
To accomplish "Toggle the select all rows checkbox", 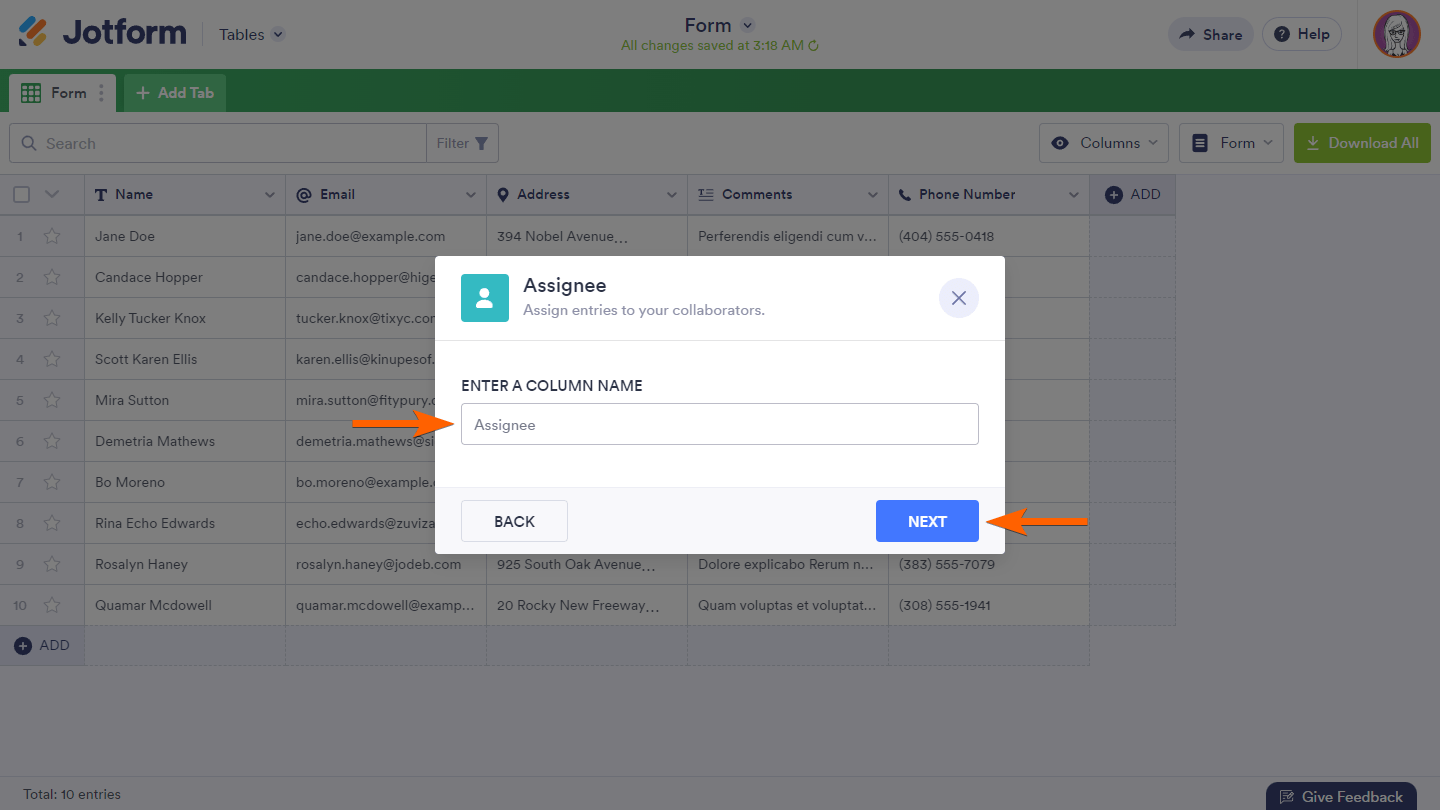I will pyautogui.click(x=22, y=195).
